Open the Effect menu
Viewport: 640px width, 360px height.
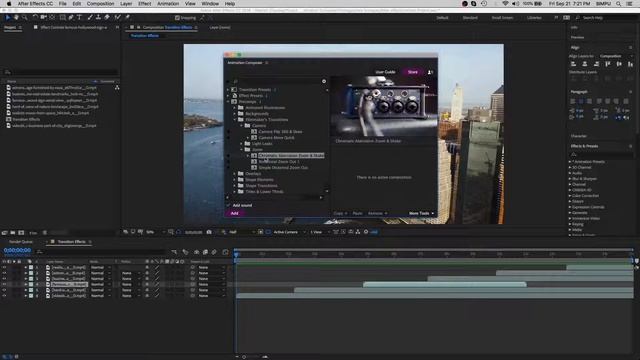click(x=144, y=4)
